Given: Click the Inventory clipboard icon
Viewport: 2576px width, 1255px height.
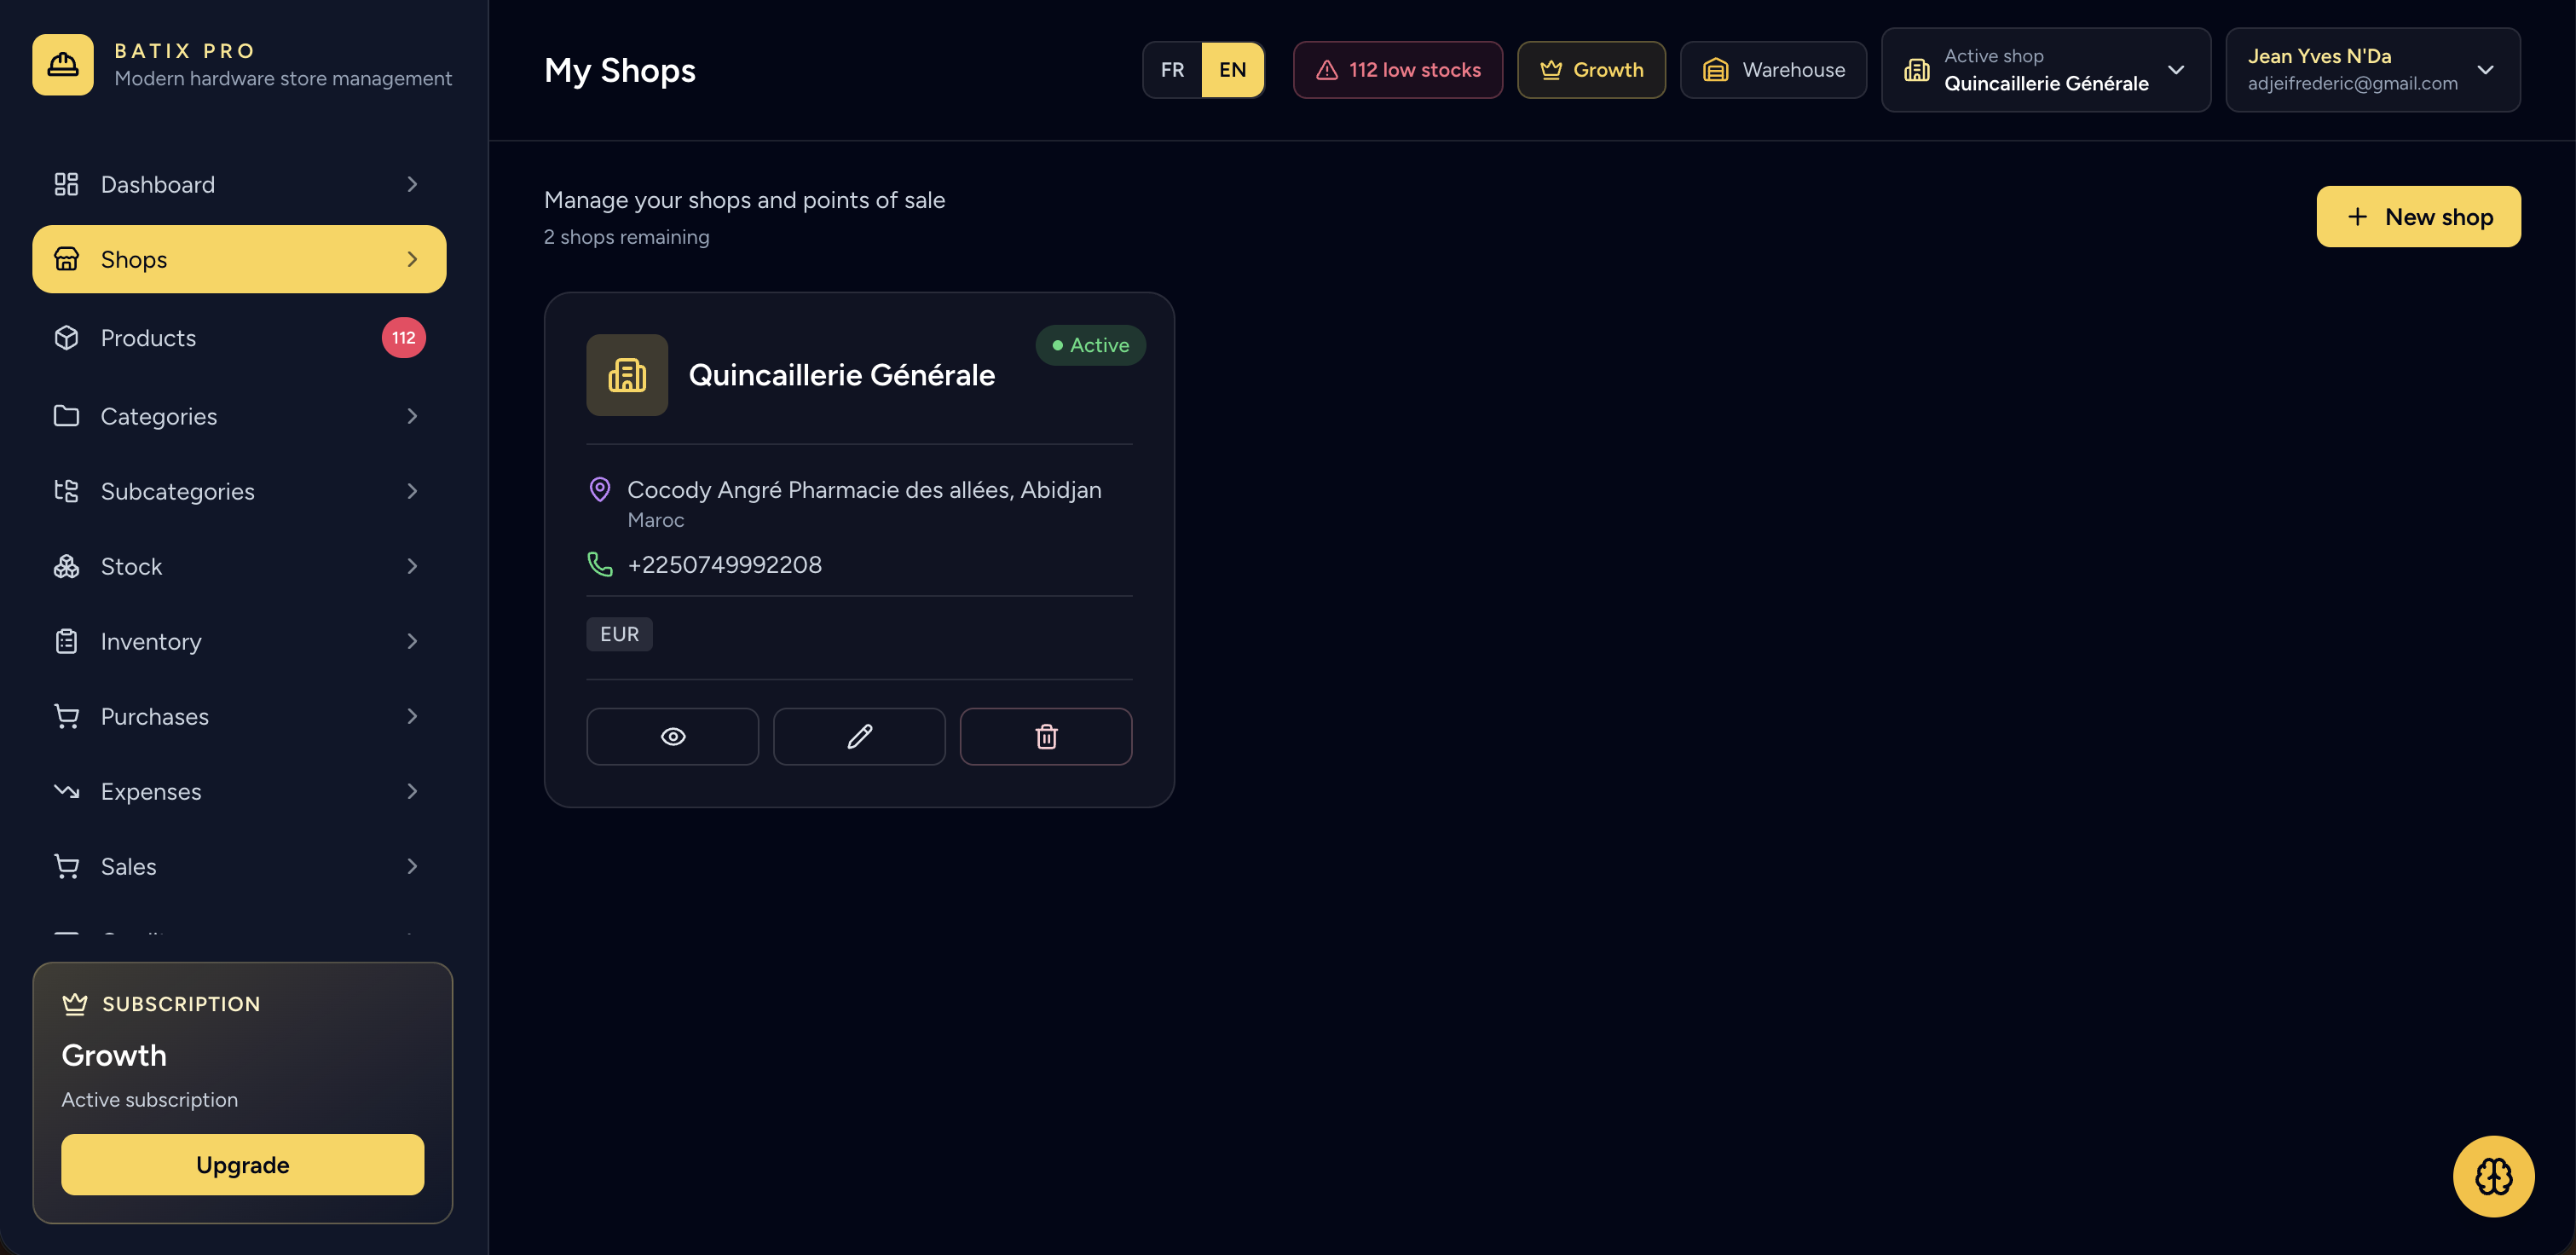Looking at the screenshot, I should (66, 641).
